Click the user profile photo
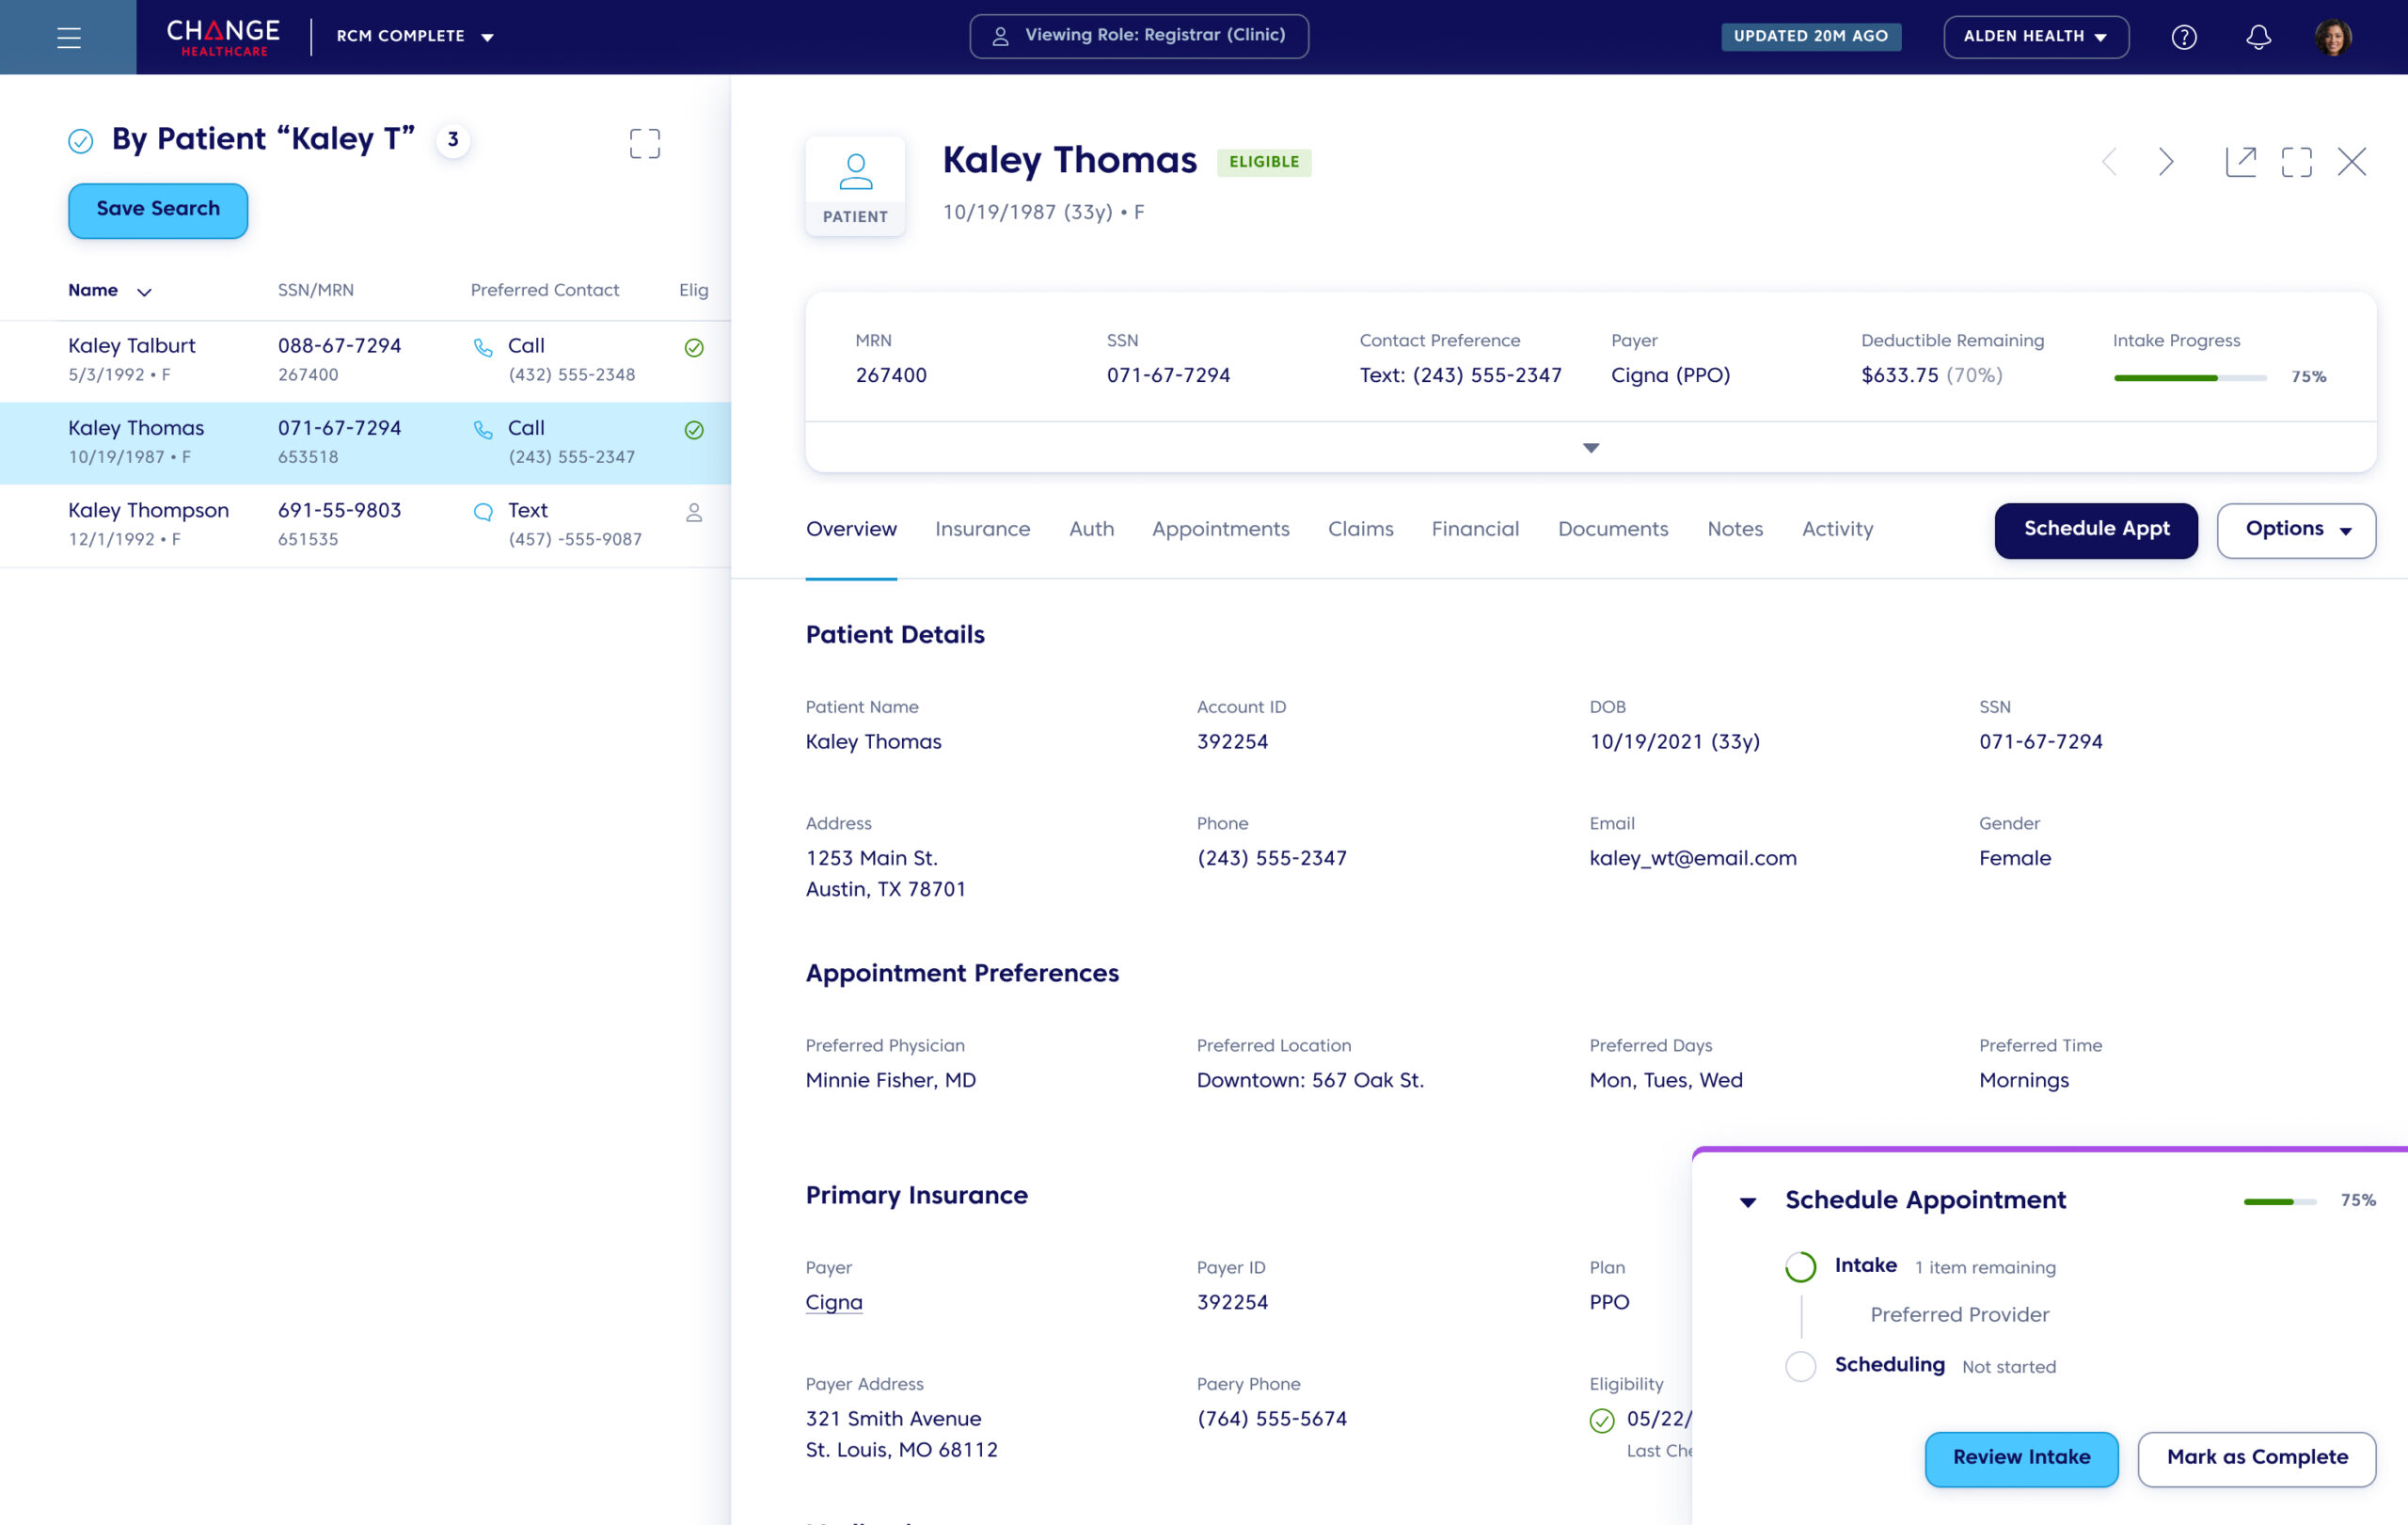The width and height of the screenshot is (2408, 1525). (x=2333, y=37)
